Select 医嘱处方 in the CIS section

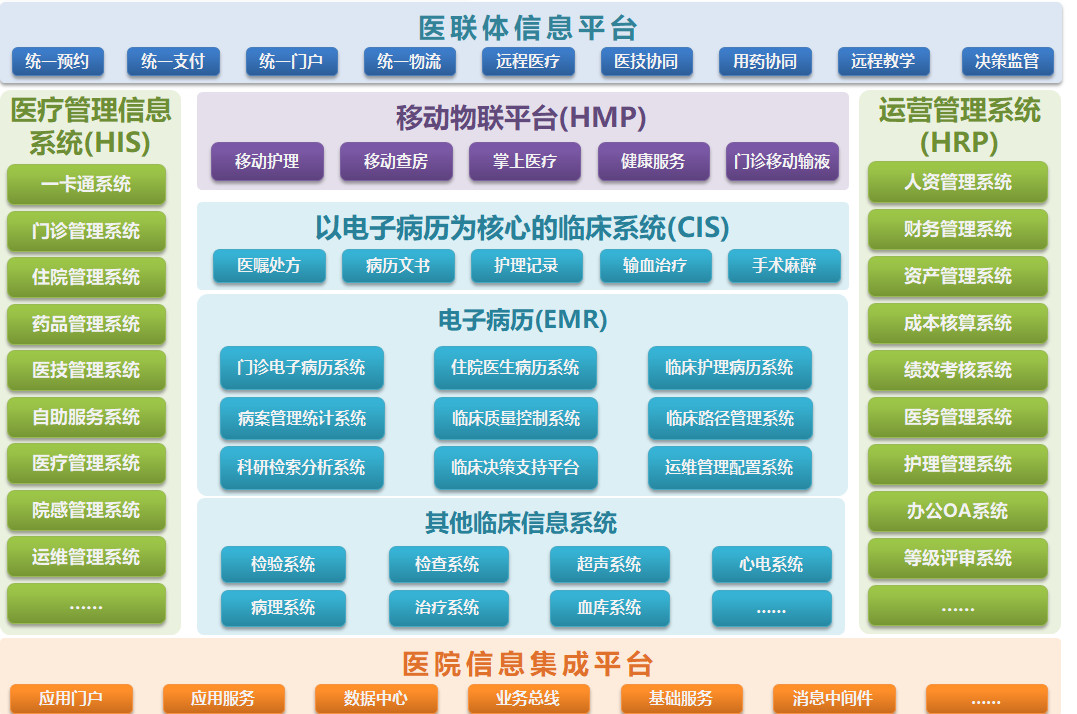tap(269, 266)
